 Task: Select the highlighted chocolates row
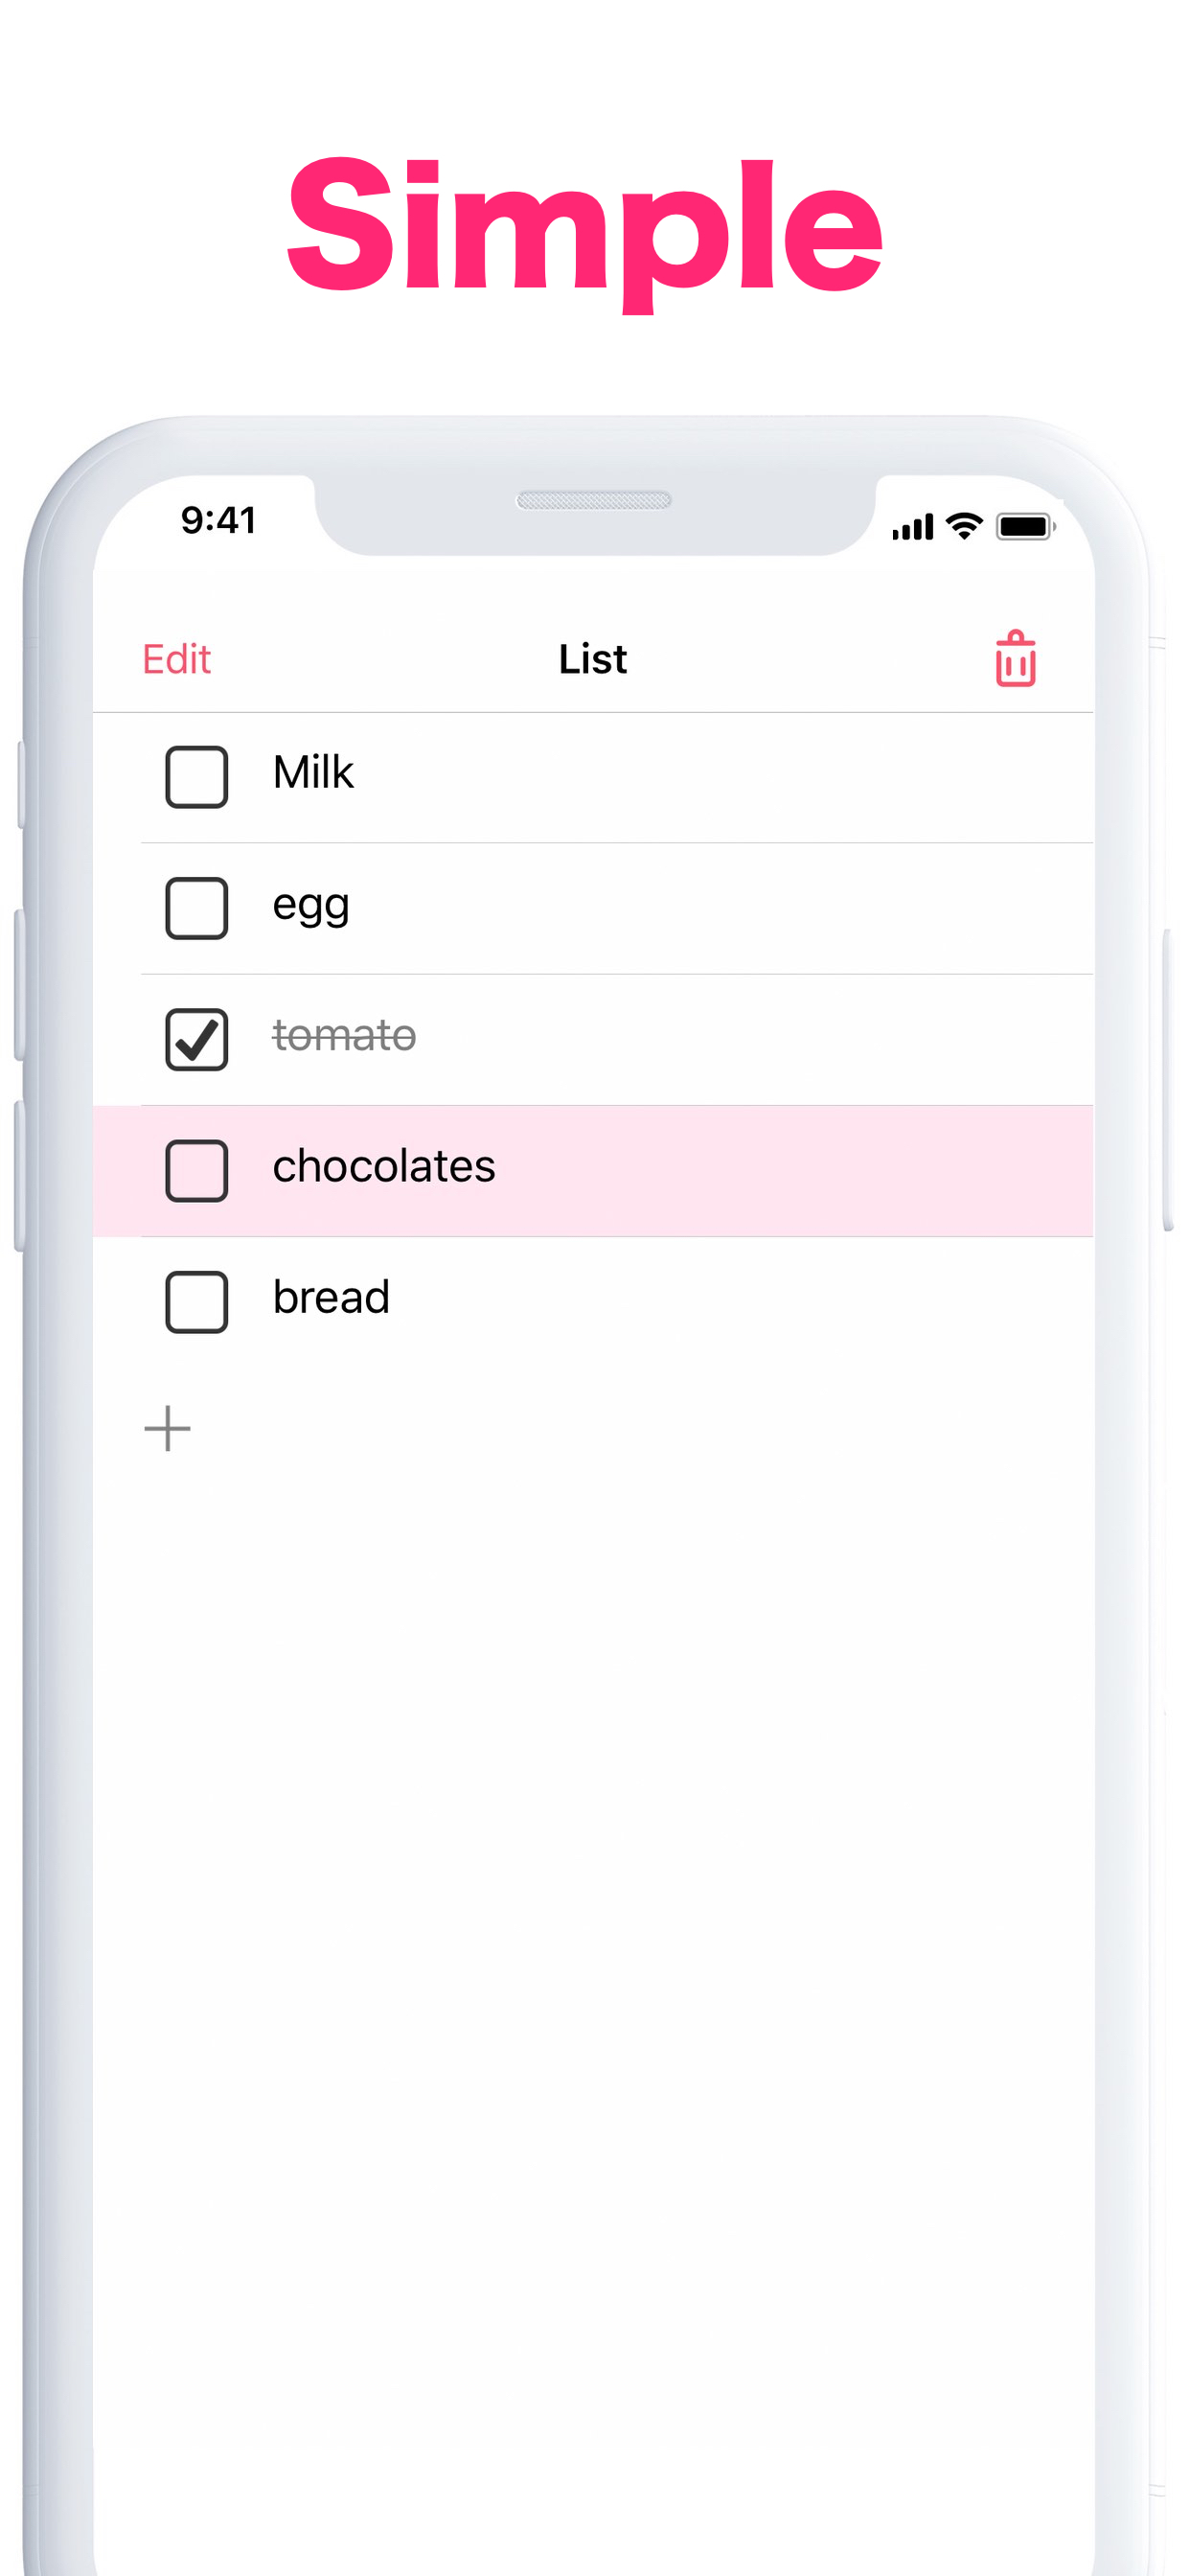click(x=593, y=1171)
